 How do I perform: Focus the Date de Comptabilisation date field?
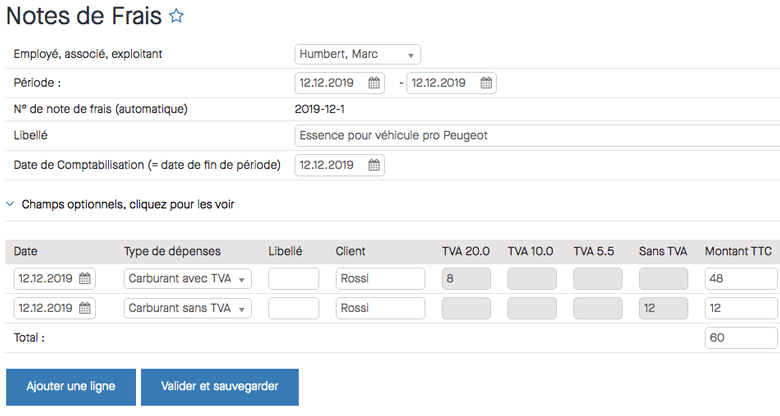(x=340, y=165)
